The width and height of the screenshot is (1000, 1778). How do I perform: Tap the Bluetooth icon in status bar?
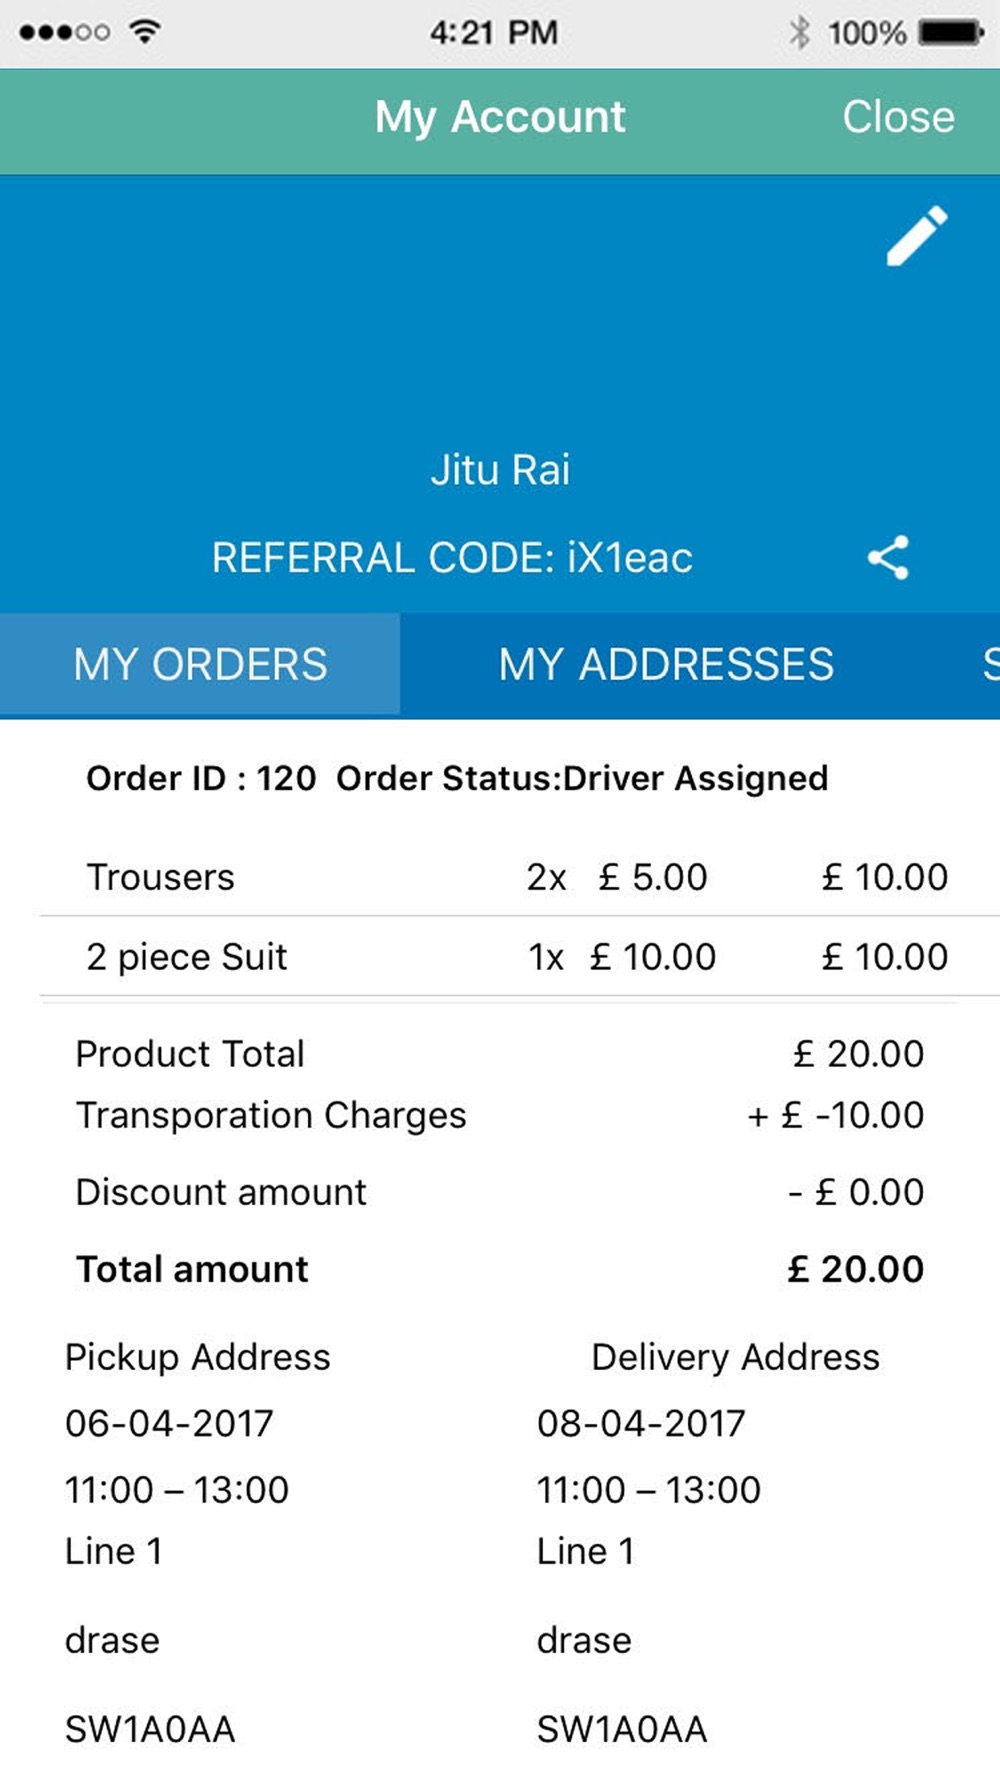(799, 33)
